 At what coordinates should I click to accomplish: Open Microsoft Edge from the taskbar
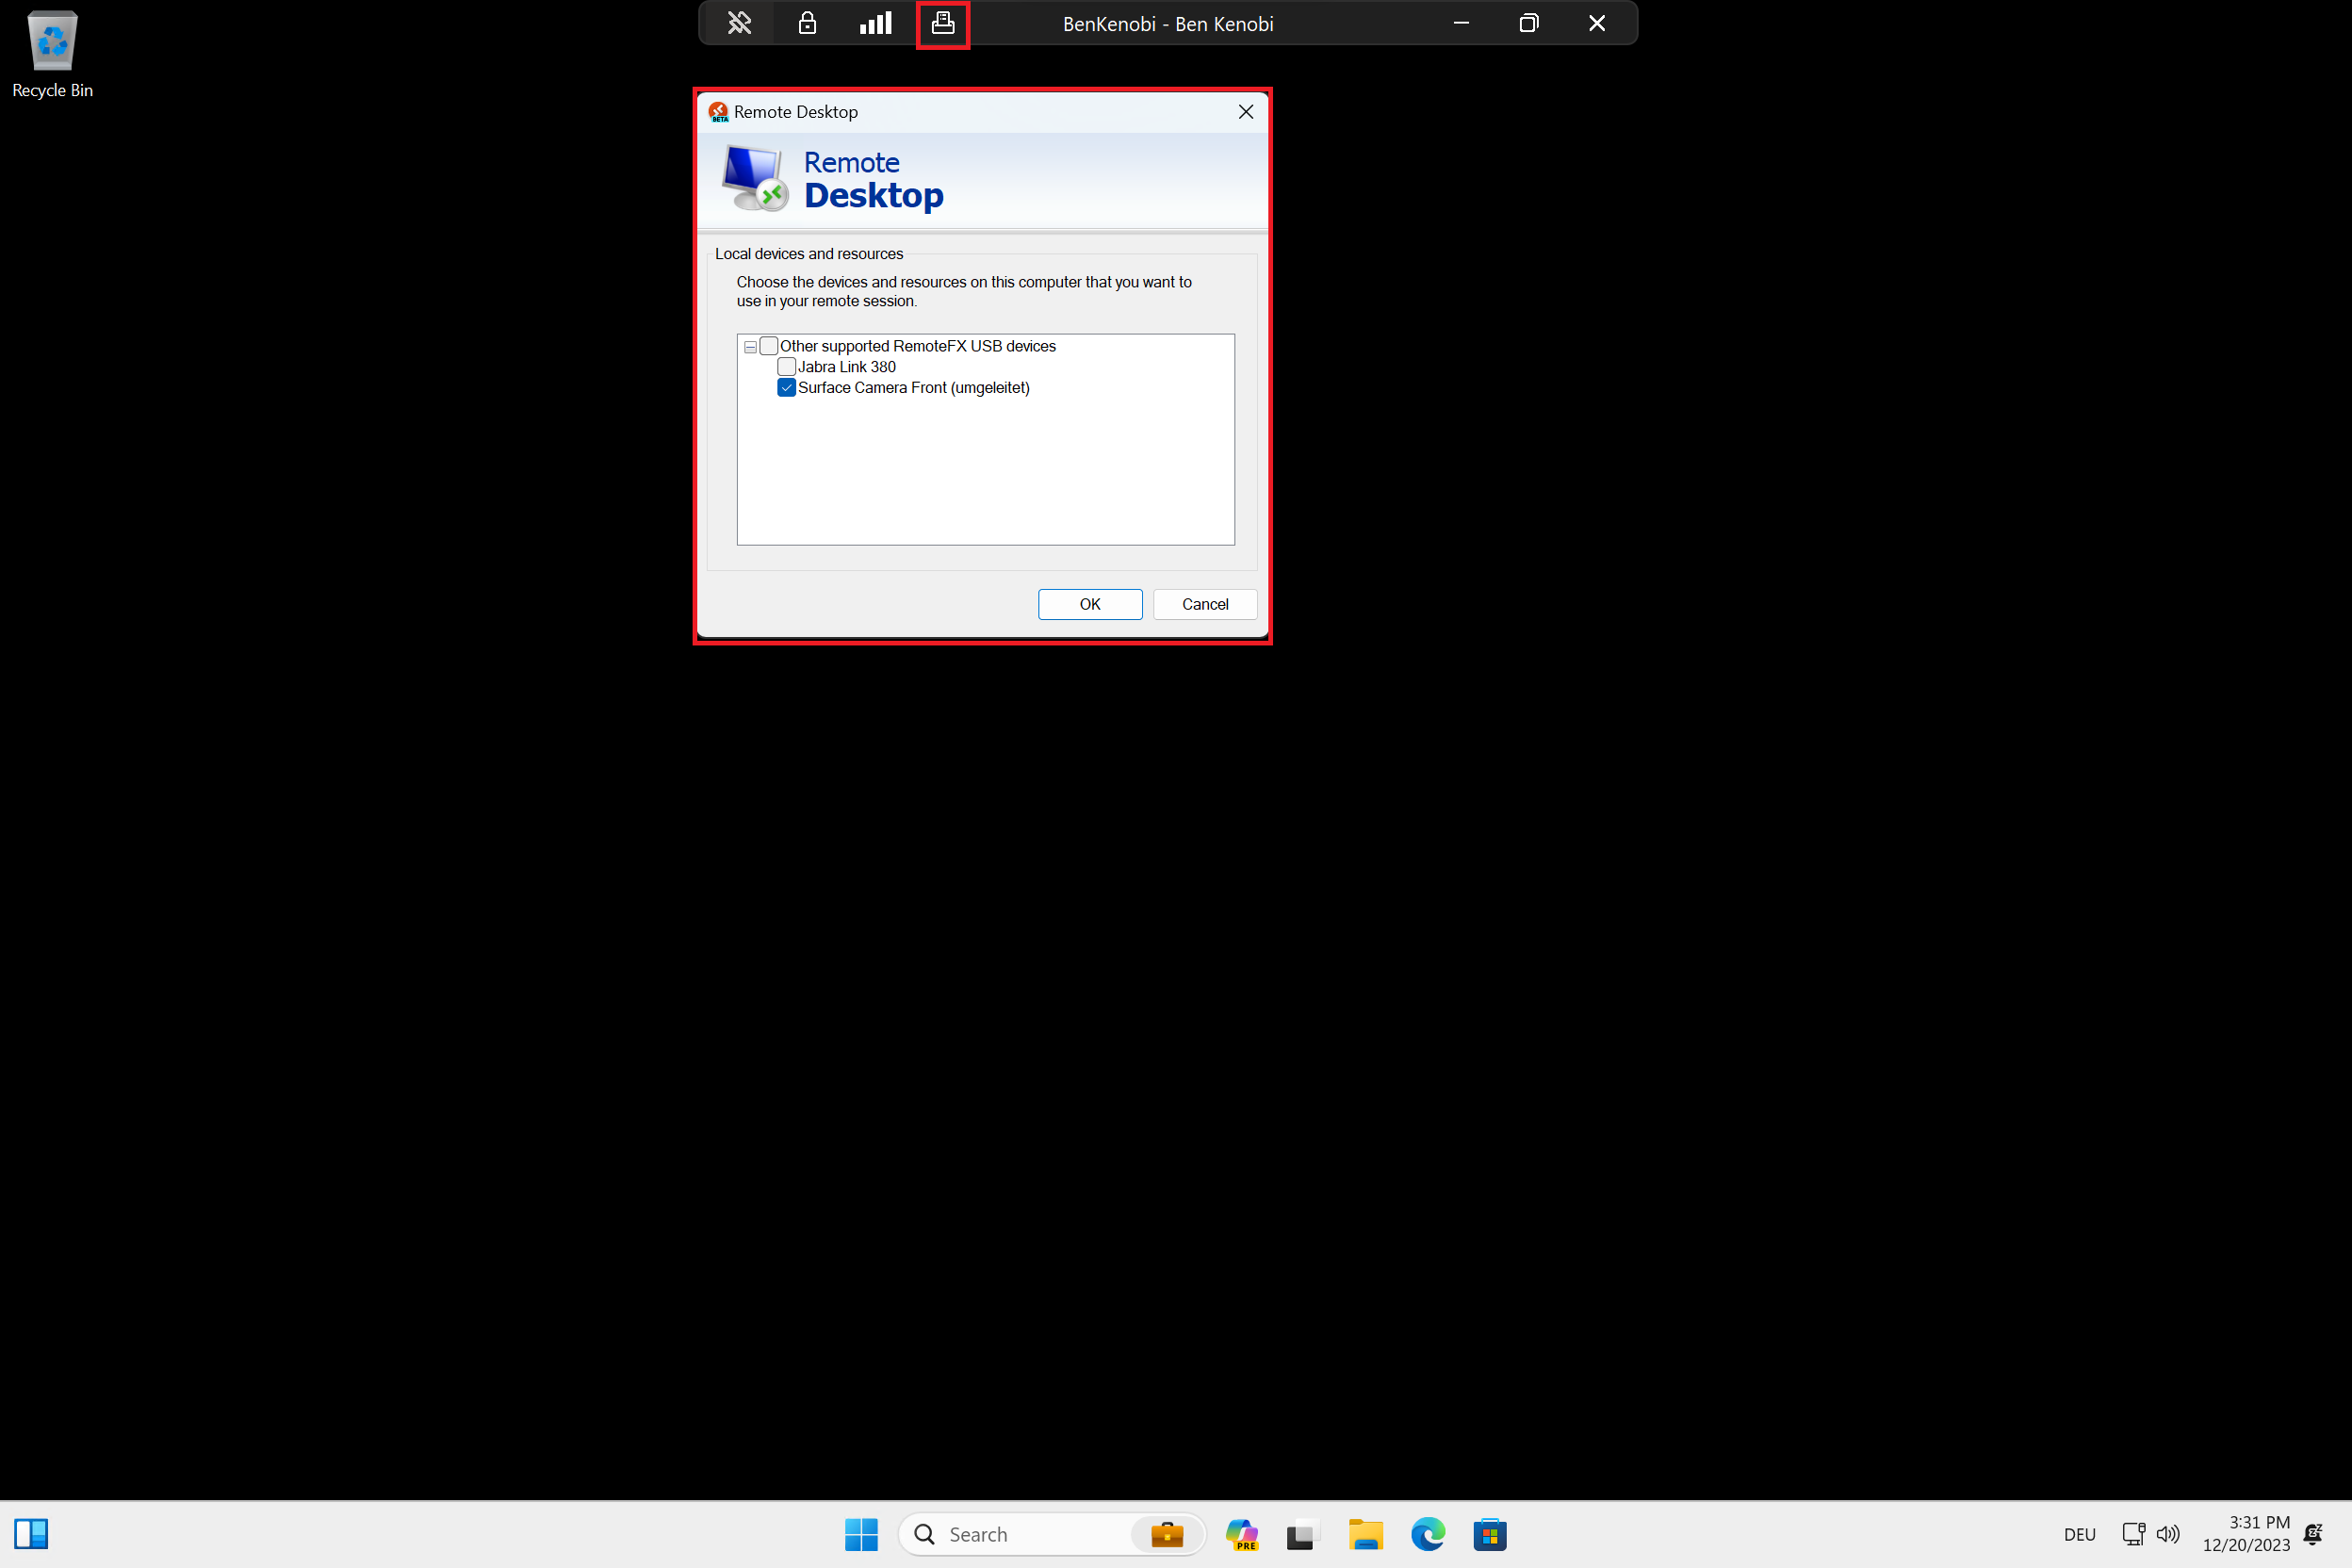coord(1428,1533)
